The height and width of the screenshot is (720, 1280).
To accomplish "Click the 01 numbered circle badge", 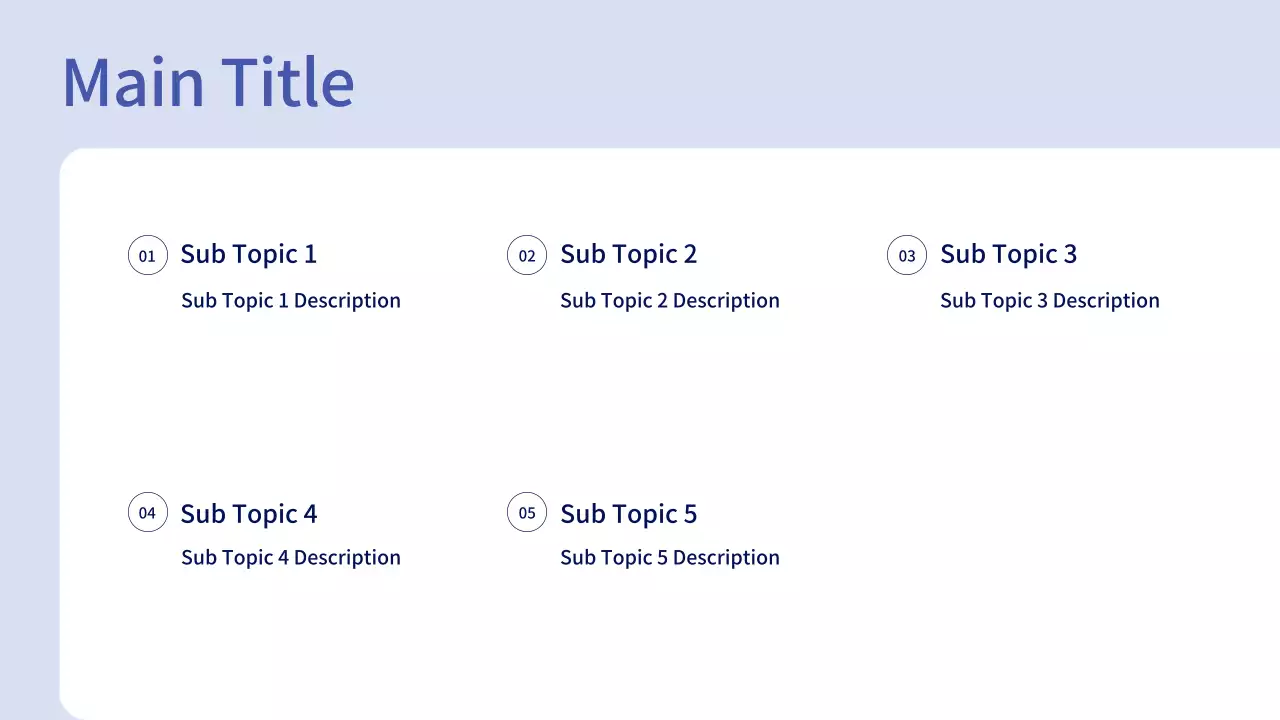I will pyautogui.click(x=147, y=255).
